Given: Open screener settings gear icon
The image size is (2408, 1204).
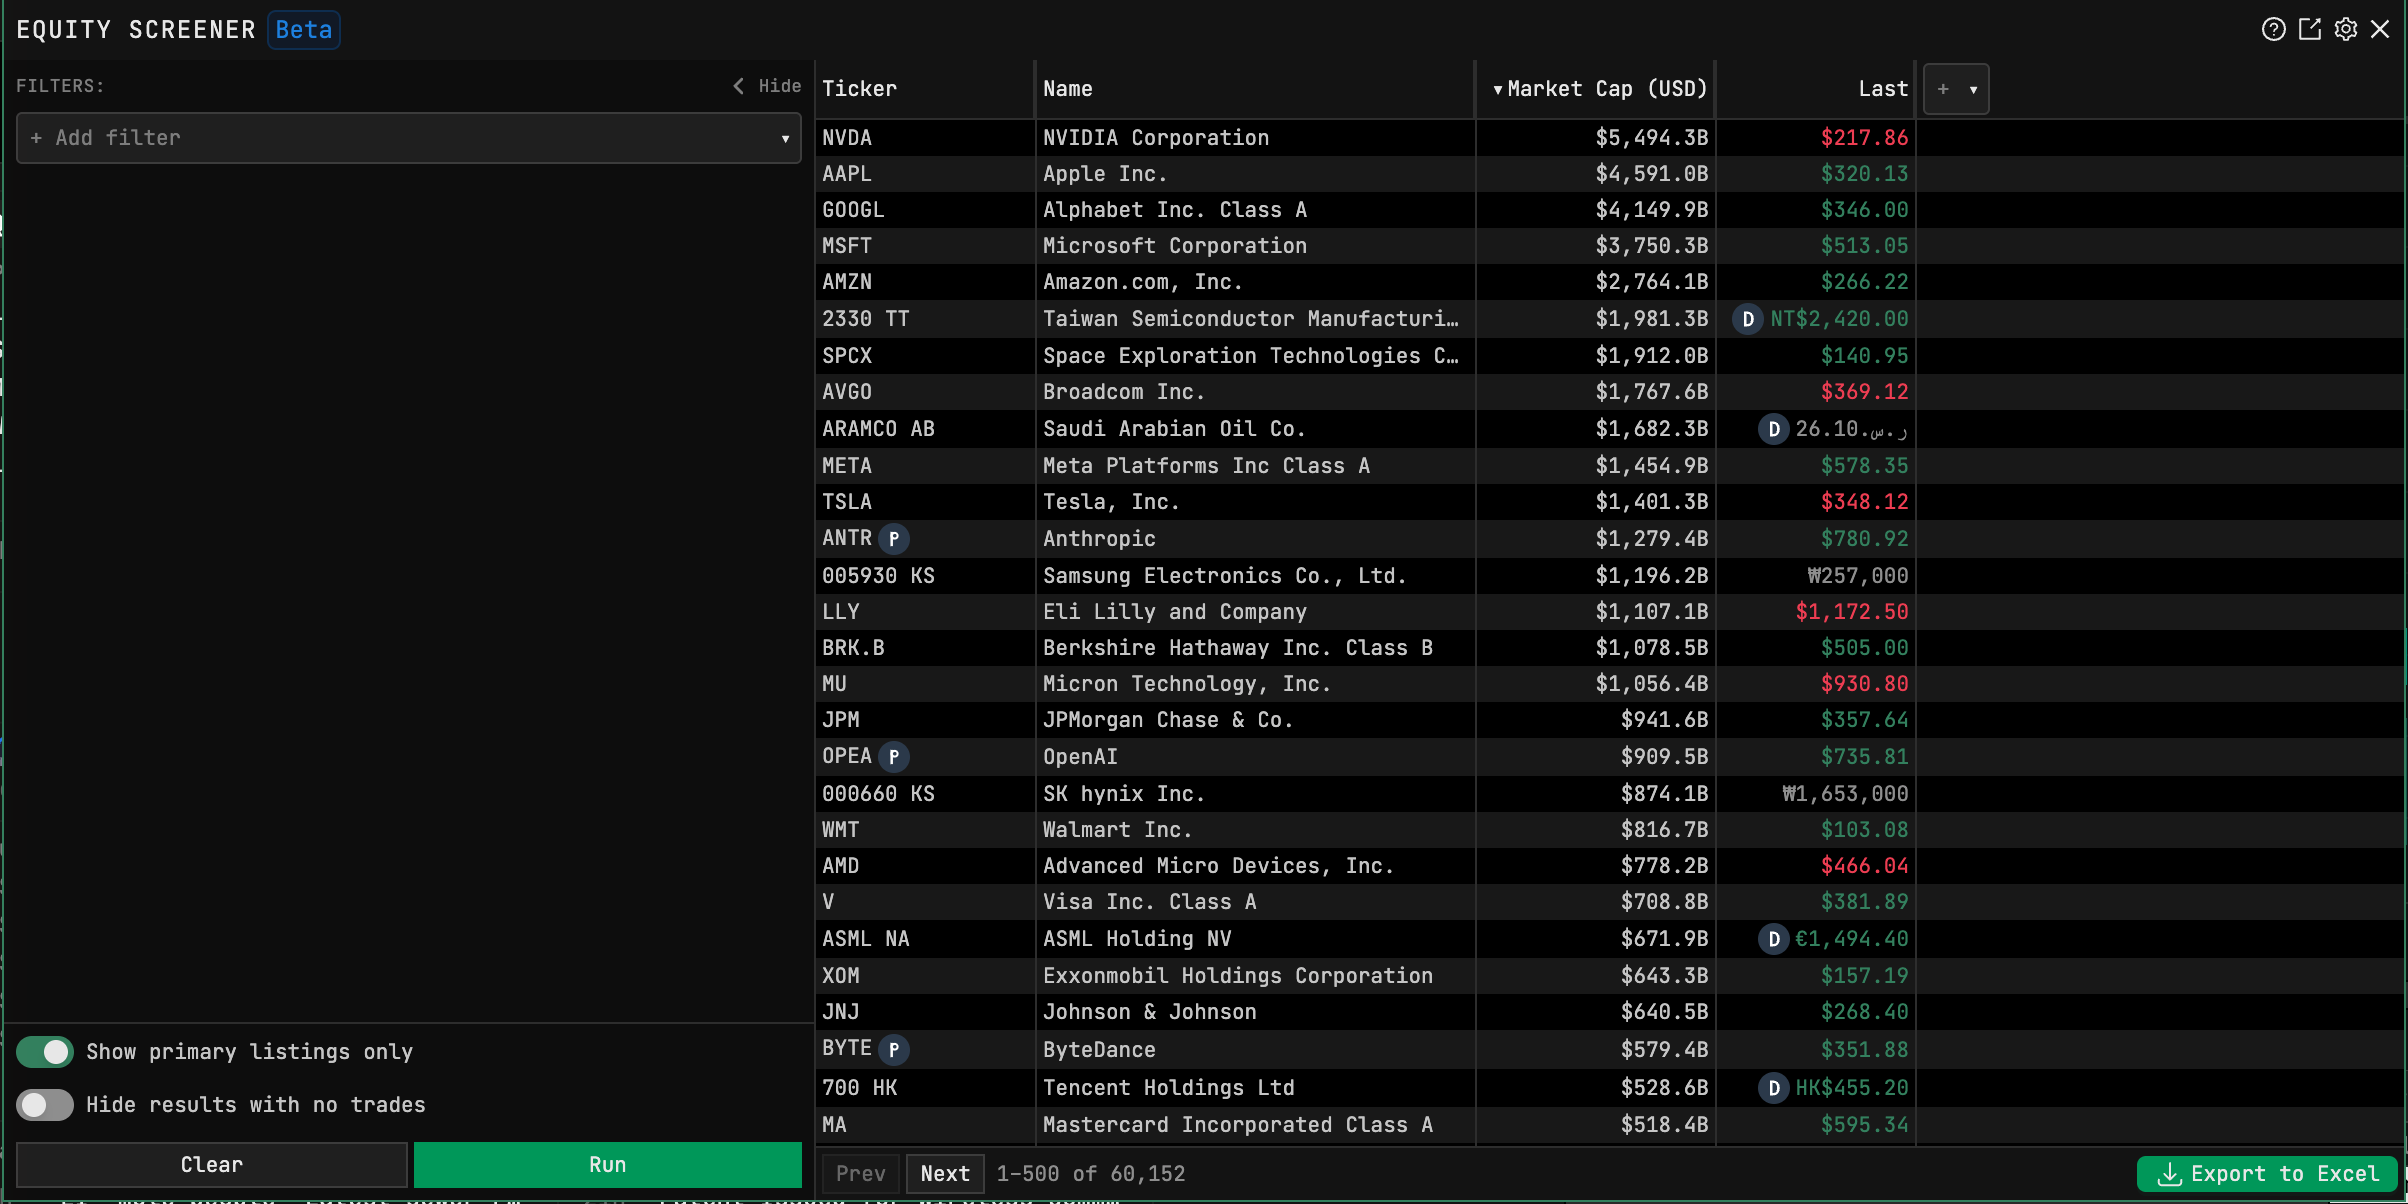Looking at the screenshot, I should point(2345,29).
